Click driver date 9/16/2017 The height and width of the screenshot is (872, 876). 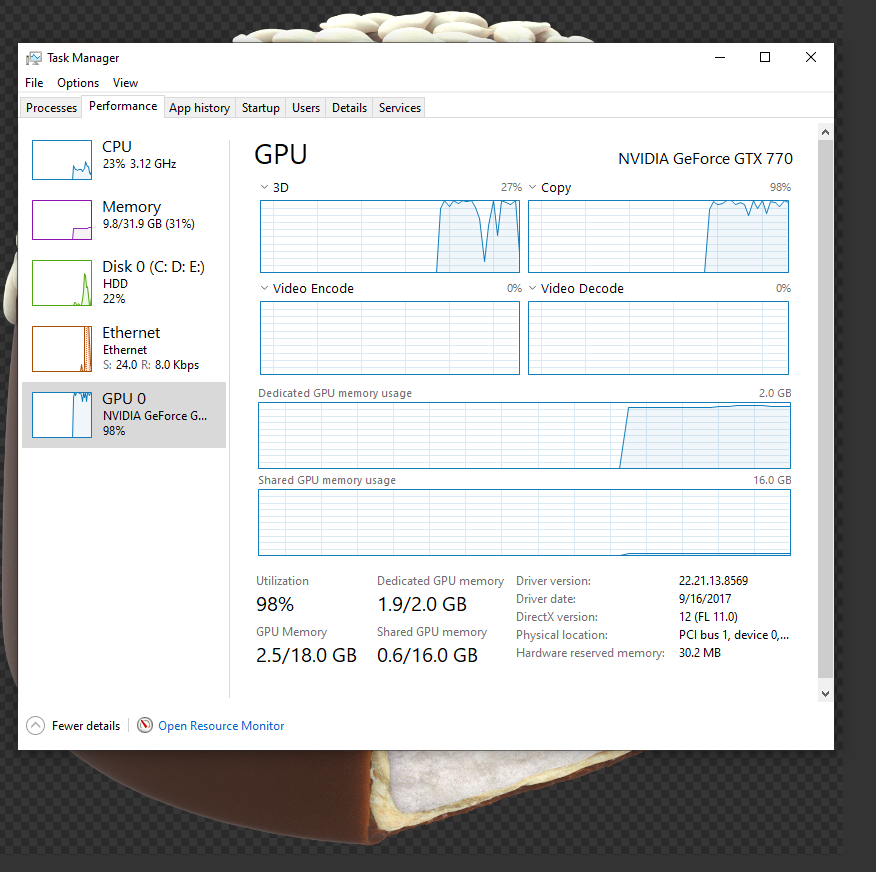704,598
